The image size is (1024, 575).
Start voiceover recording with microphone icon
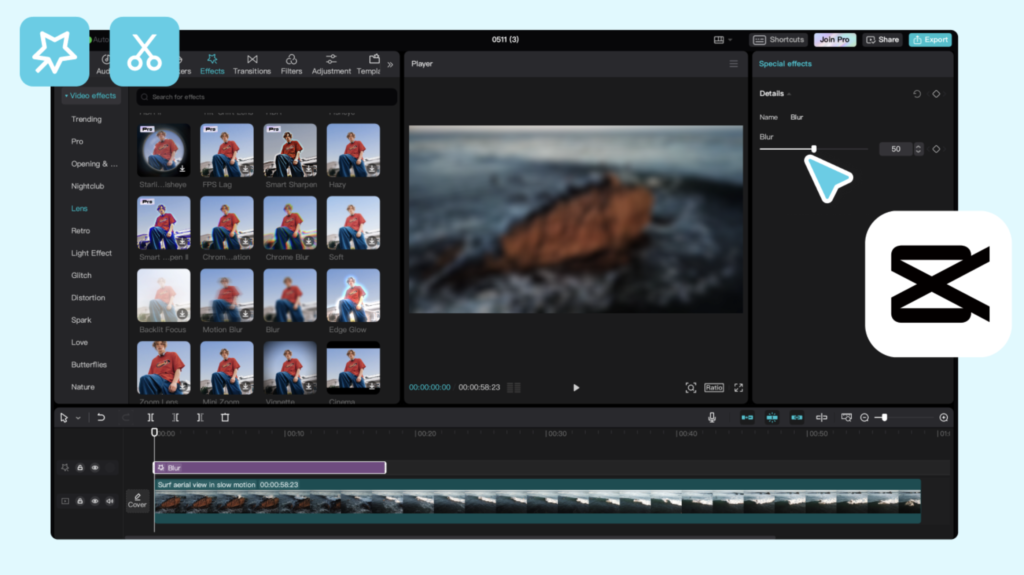(x=712, y=417)
